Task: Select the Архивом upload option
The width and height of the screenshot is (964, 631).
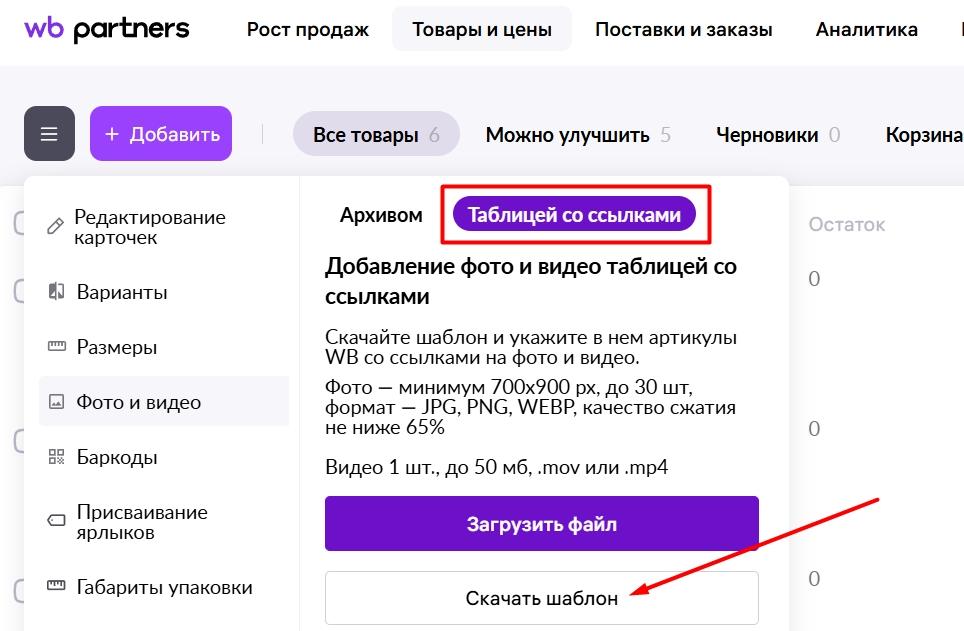Action: click(381, 215)
